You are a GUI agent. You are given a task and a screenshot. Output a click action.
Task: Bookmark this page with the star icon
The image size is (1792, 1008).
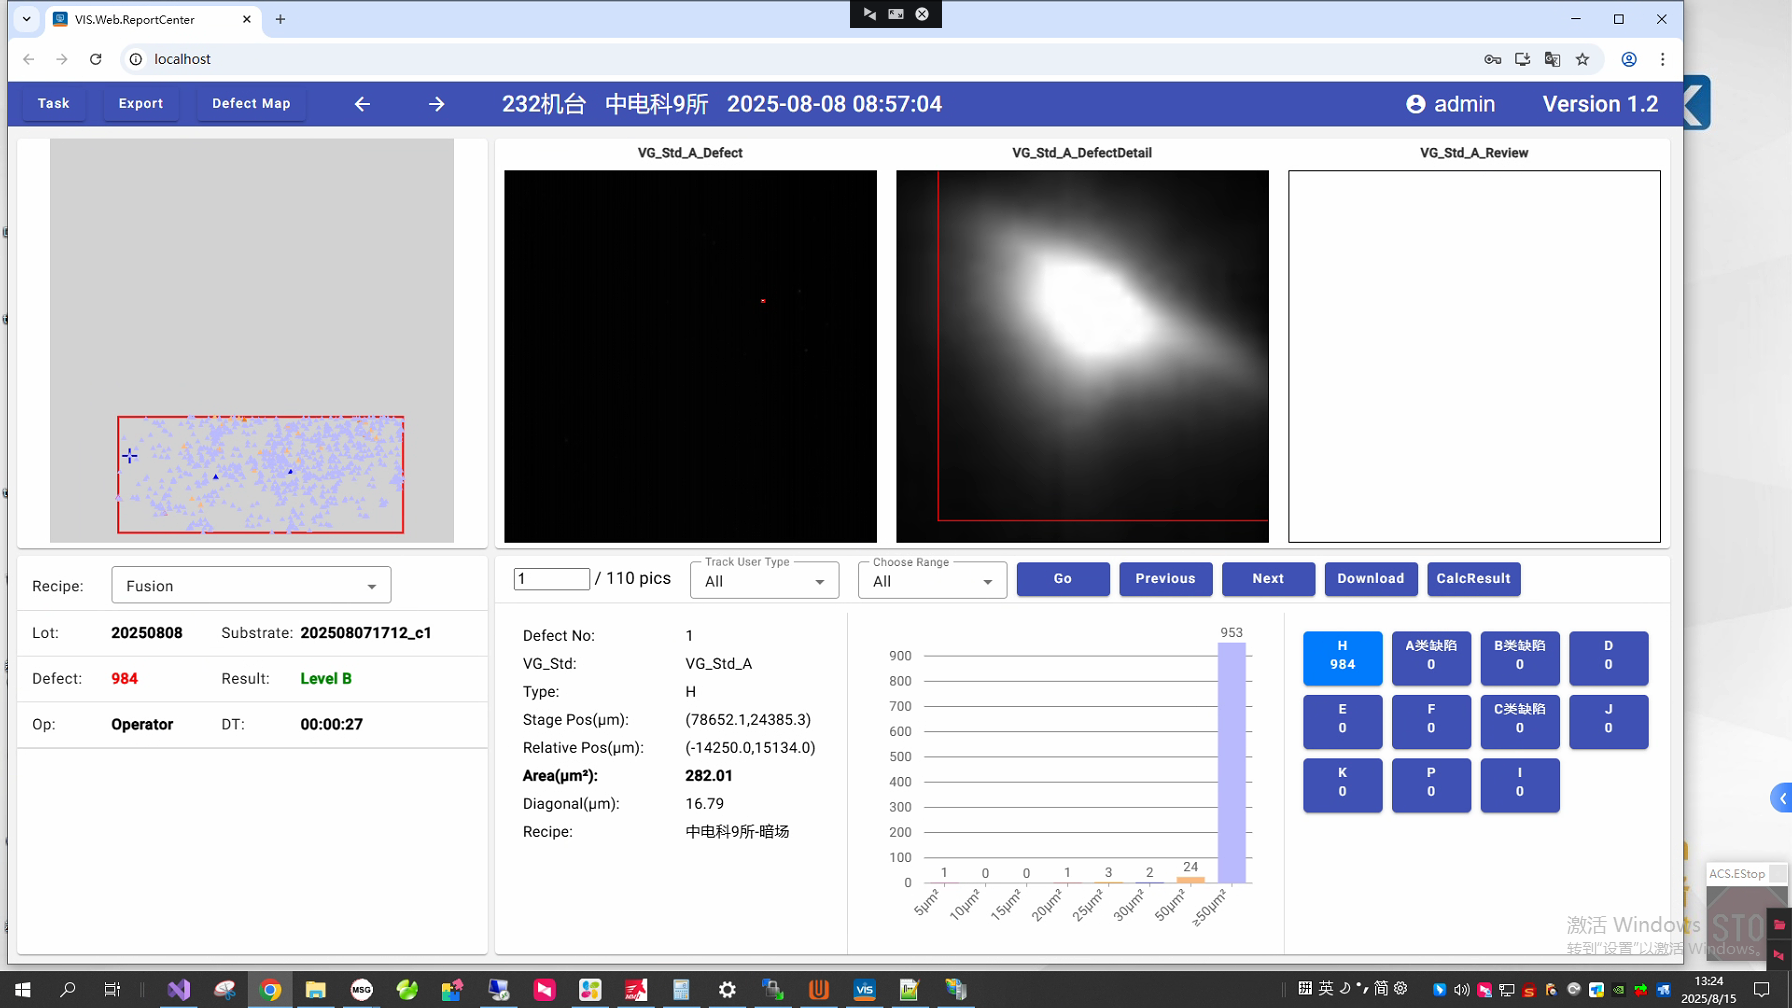coord(1582,59)
